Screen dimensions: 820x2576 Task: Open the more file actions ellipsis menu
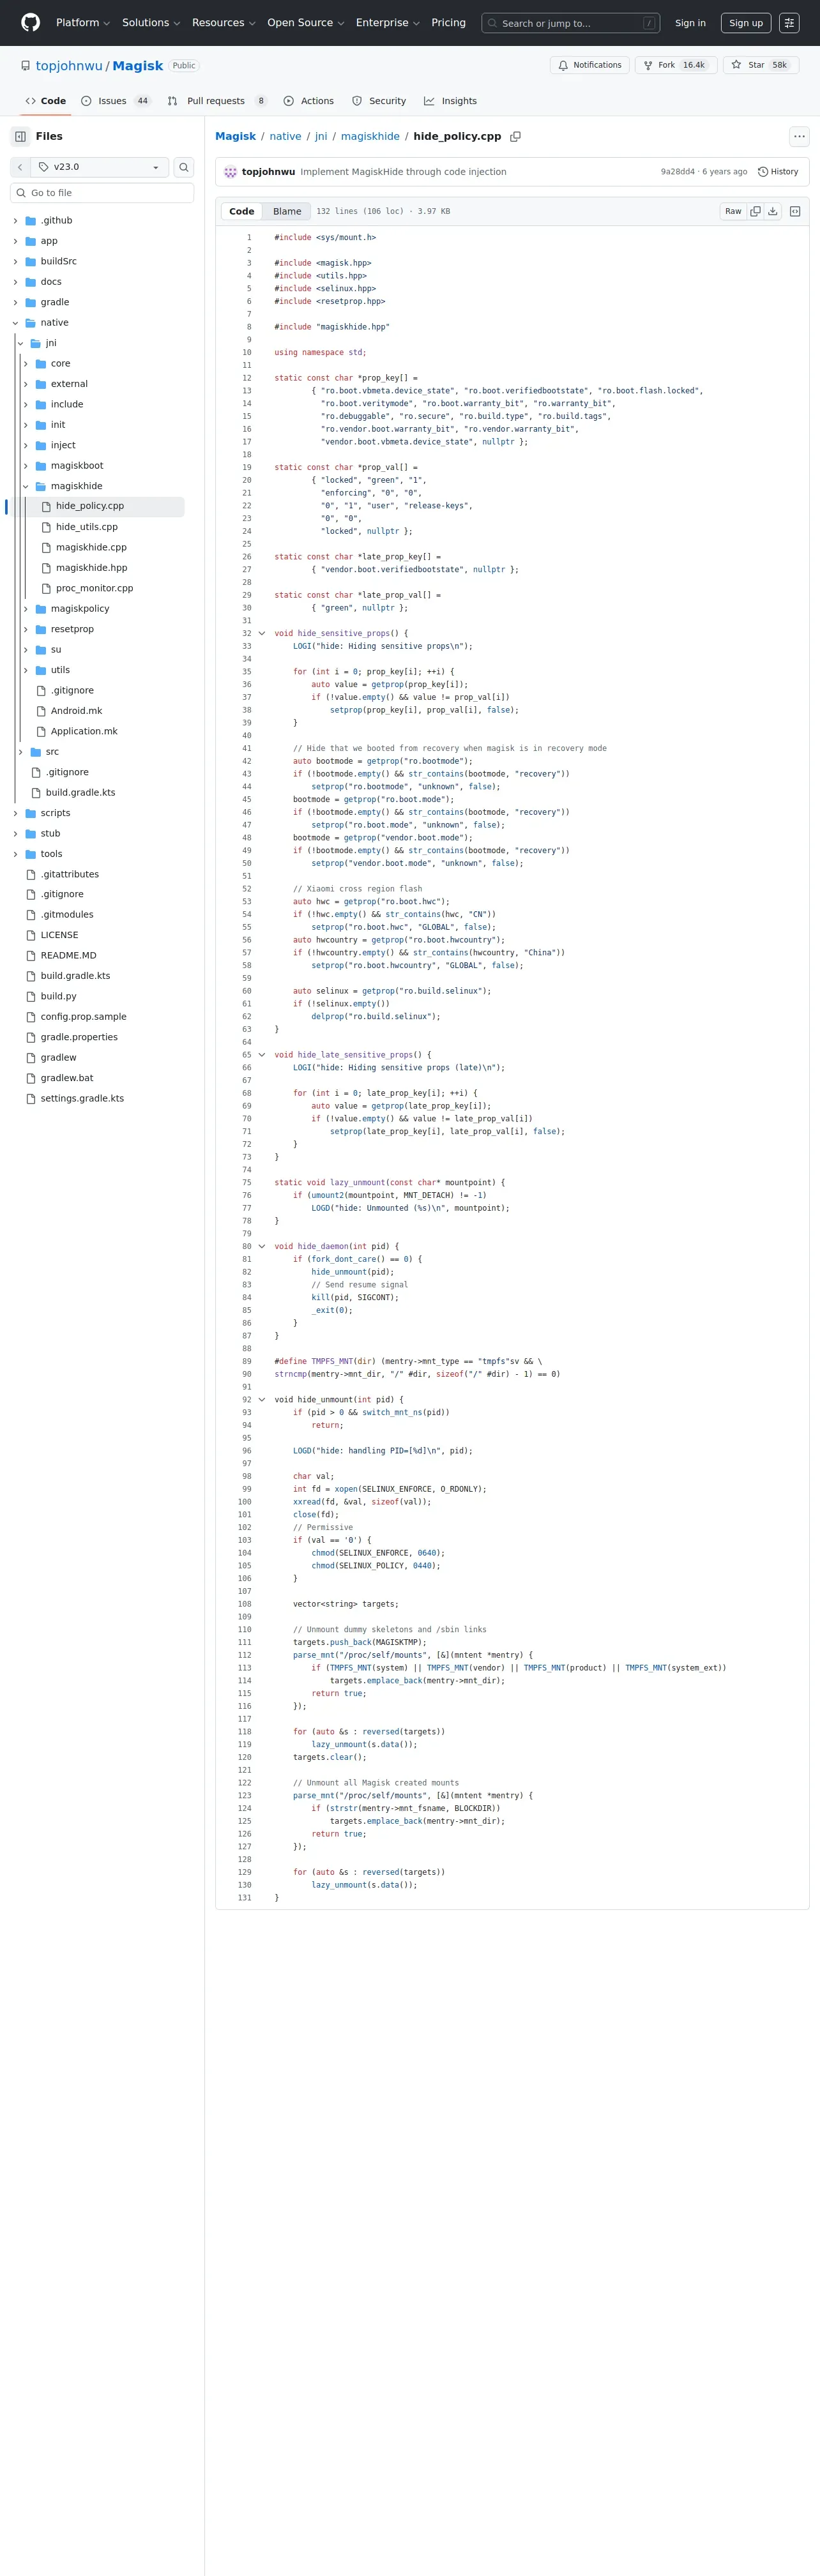point(799,136)
